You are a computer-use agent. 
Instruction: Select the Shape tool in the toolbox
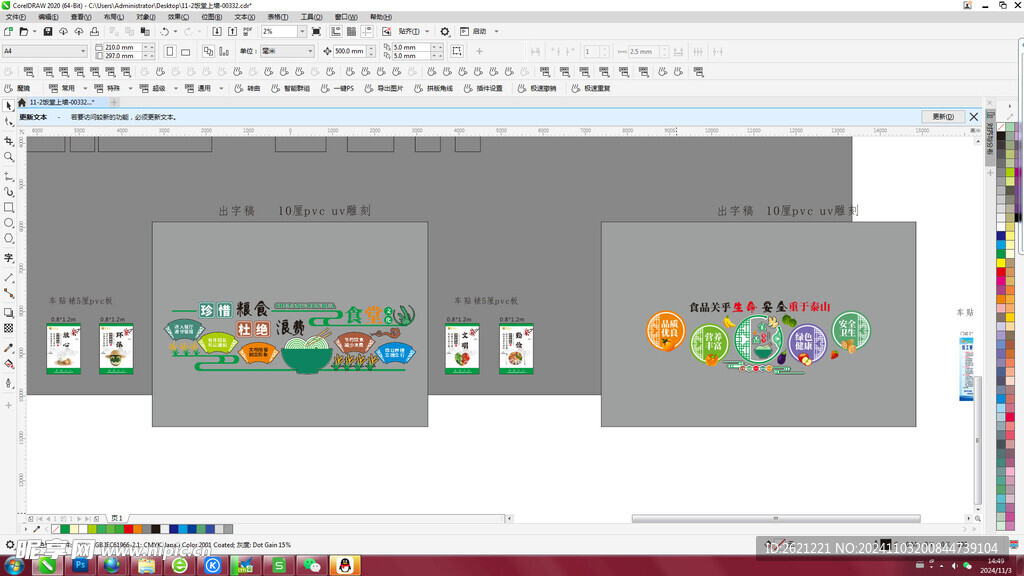8,122
